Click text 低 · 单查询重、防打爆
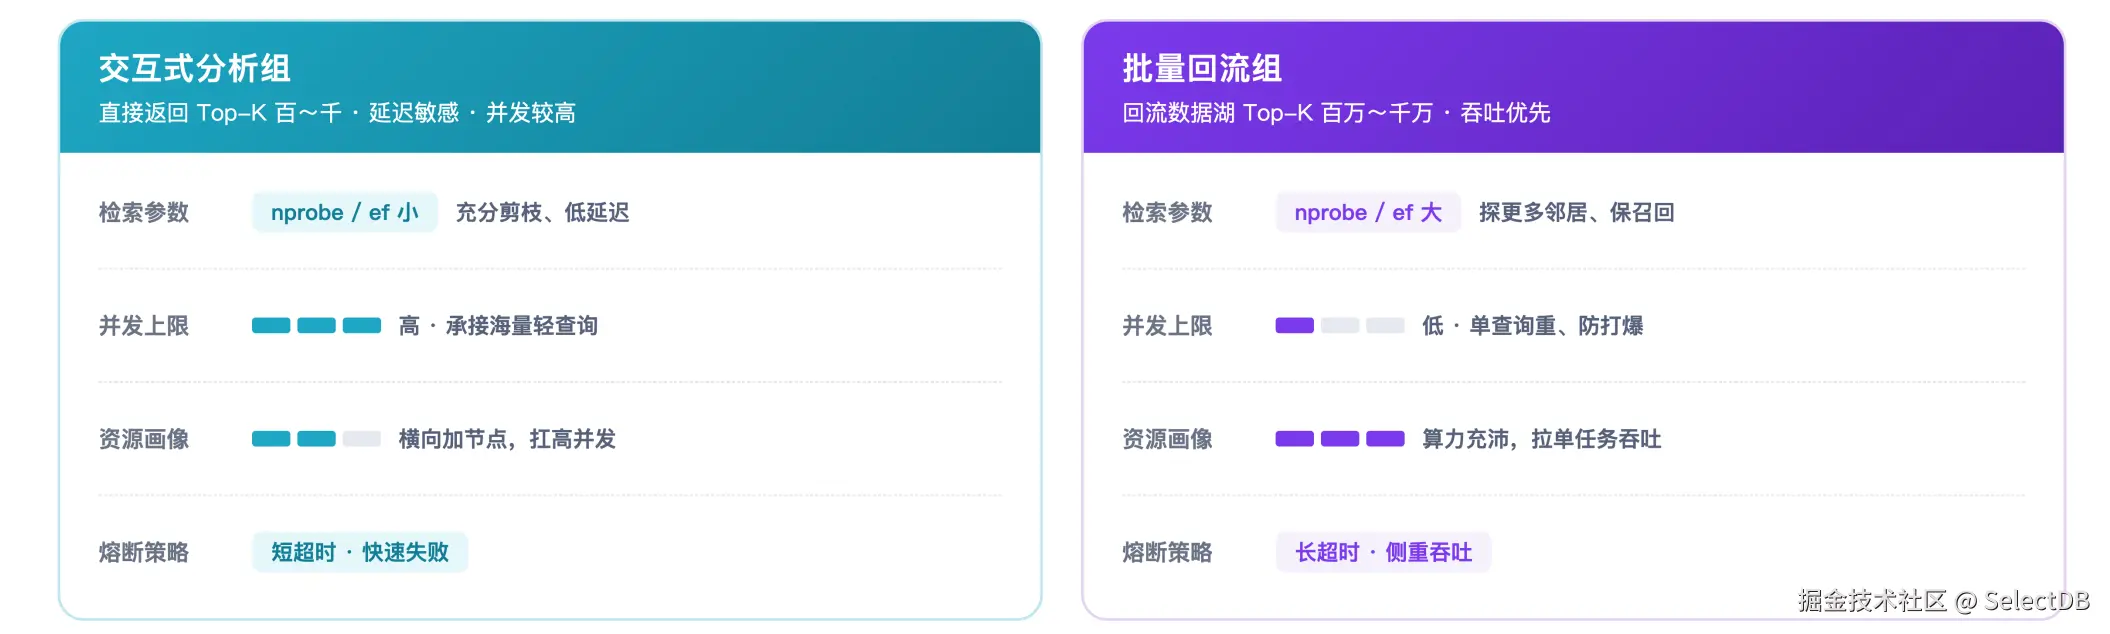Viewport: 2110px width, 634px height. [x=1533, y=325]
